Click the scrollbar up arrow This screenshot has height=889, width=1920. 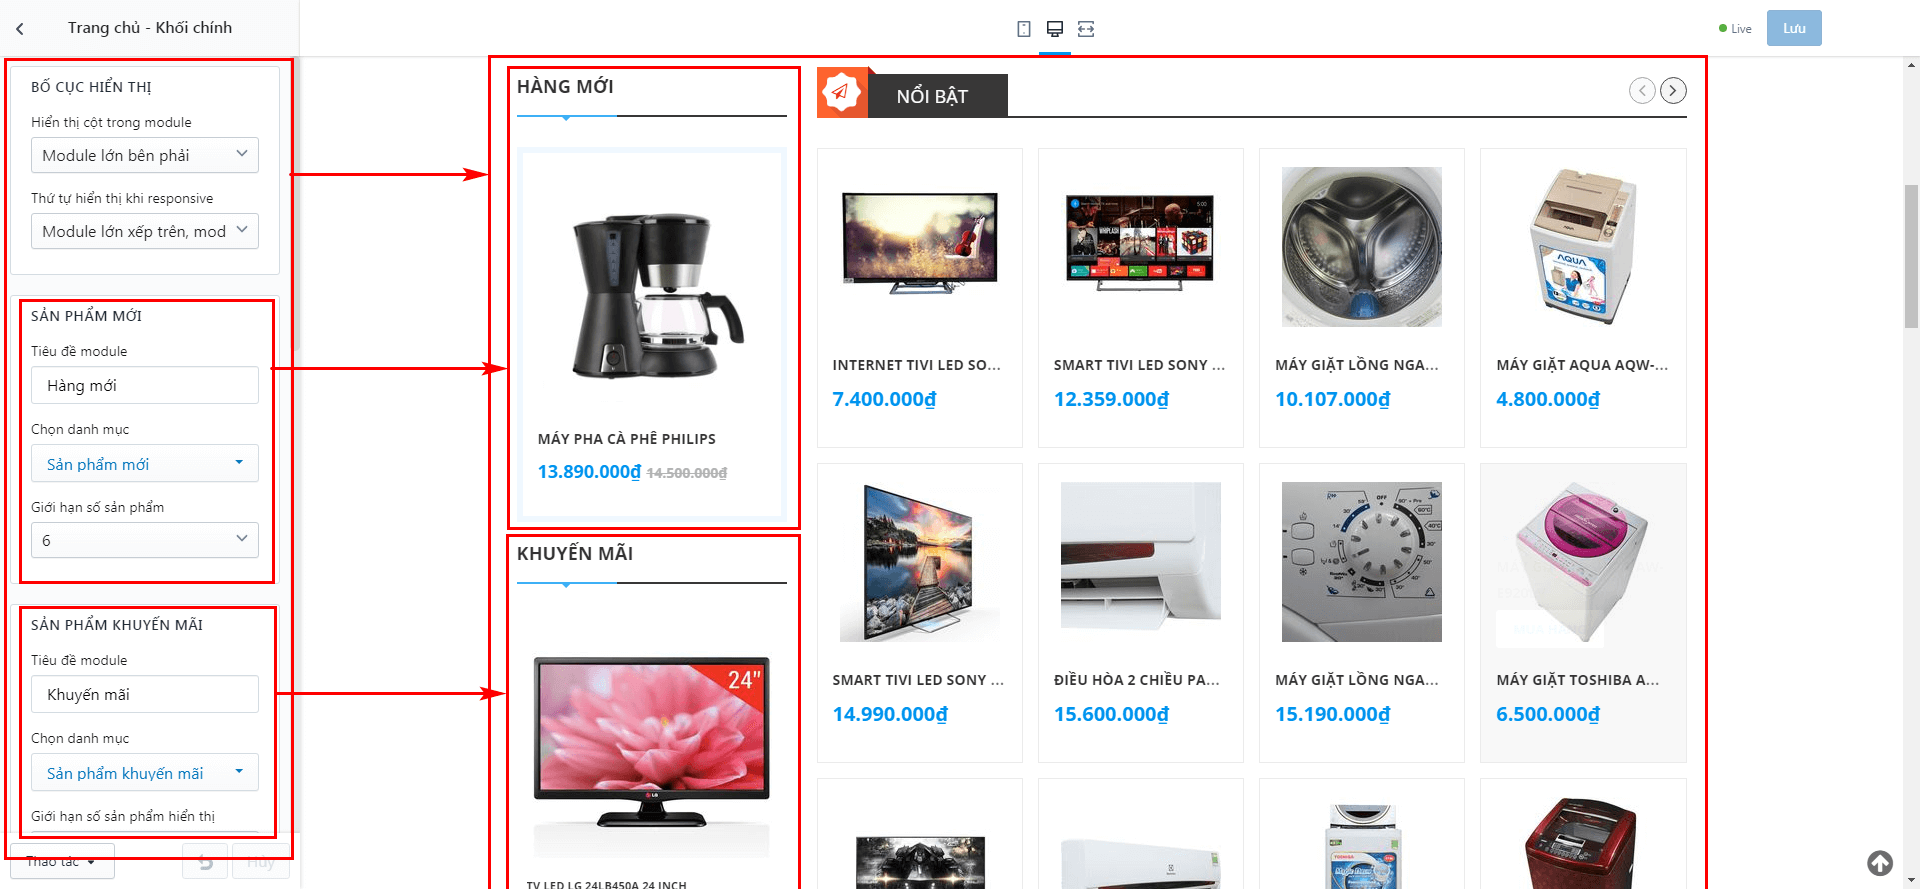[1912, 66]
